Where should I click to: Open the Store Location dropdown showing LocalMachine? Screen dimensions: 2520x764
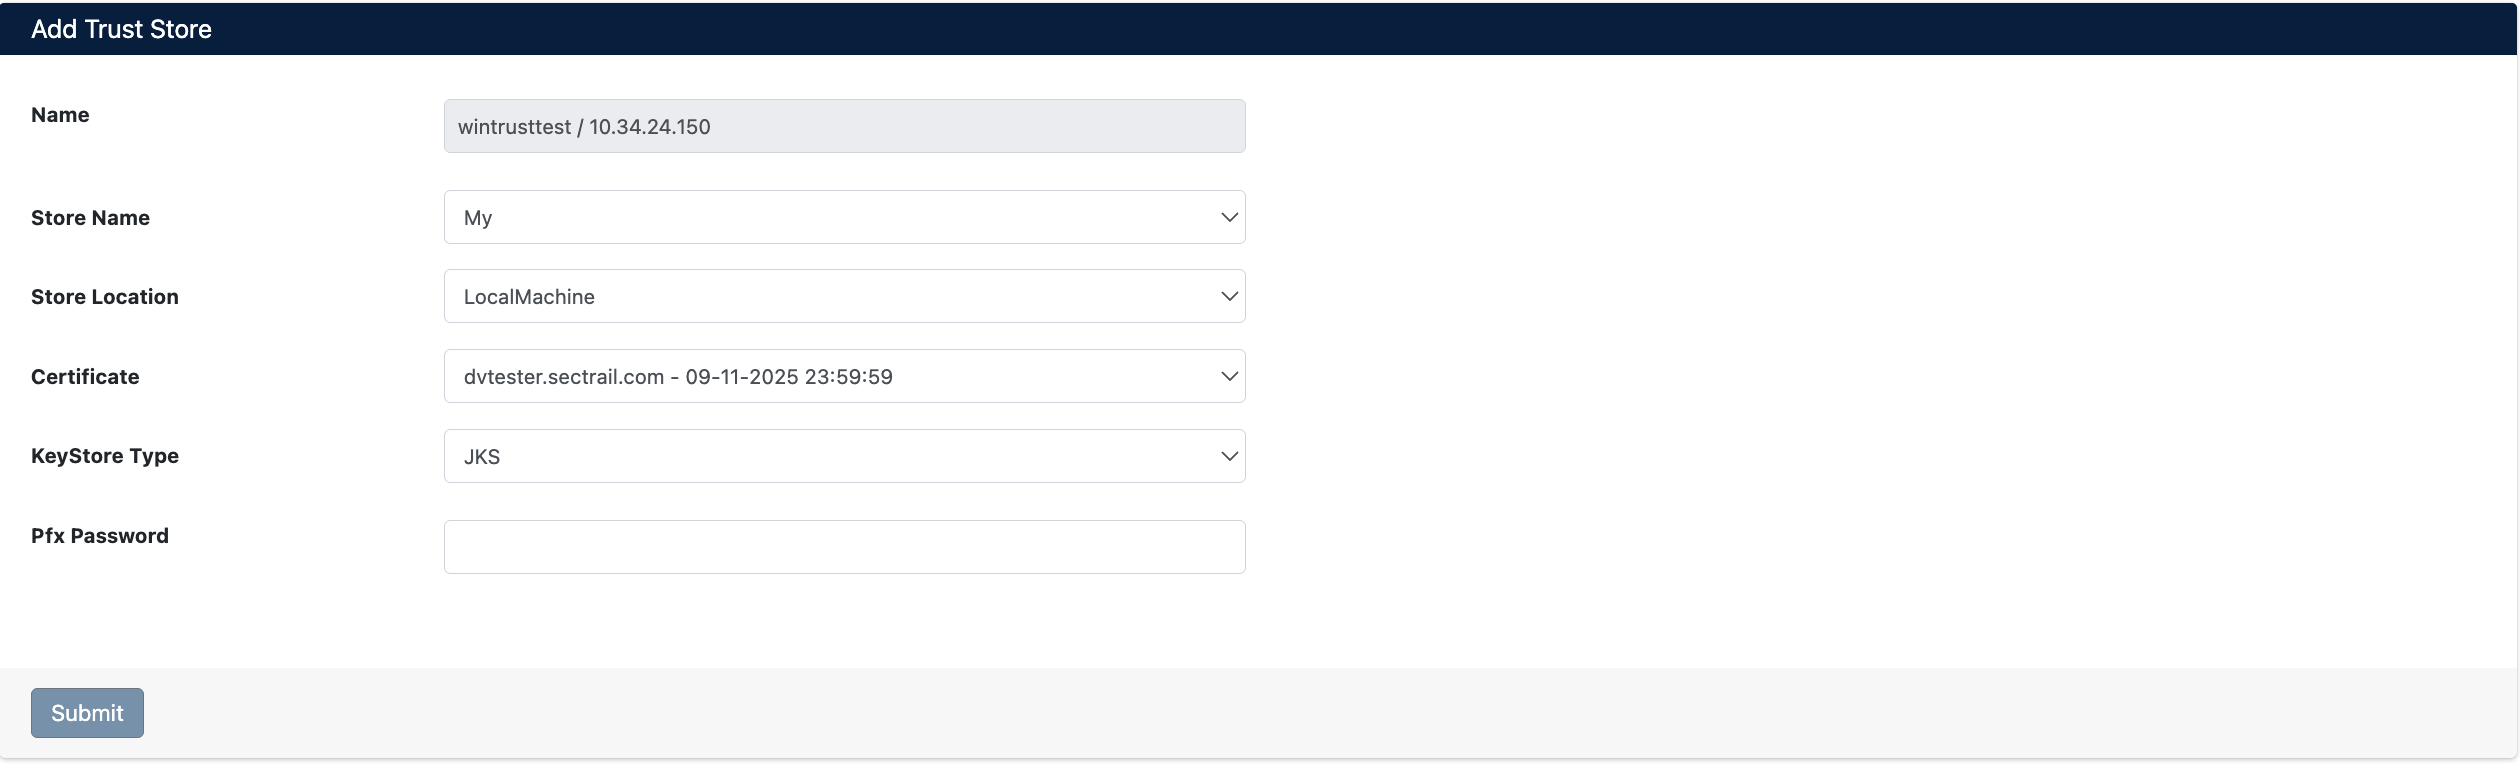tap(845, 295)
